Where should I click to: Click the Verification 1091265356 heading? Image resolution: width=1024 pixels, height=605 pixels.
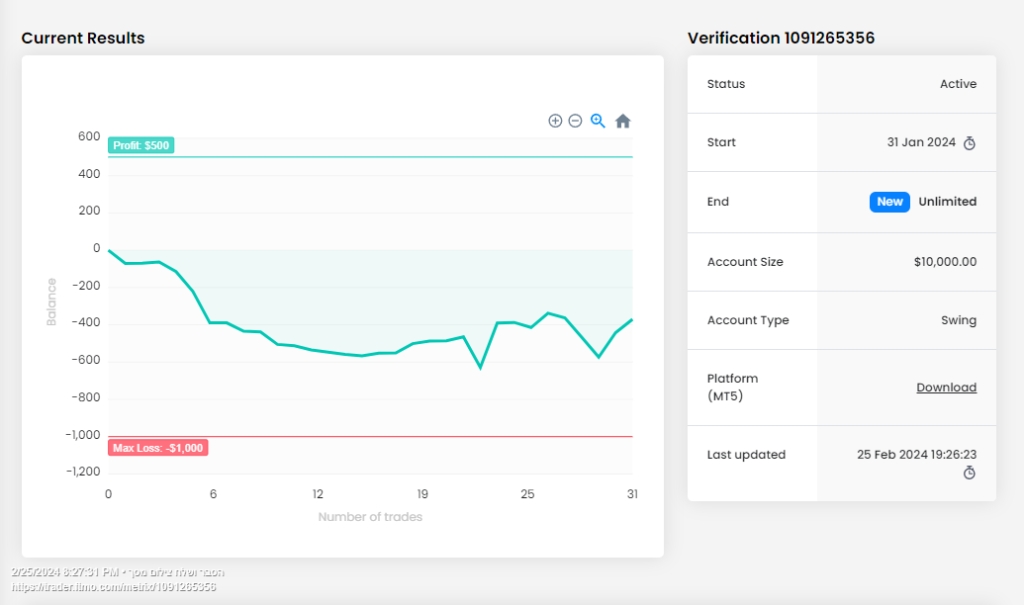point(781,38)
